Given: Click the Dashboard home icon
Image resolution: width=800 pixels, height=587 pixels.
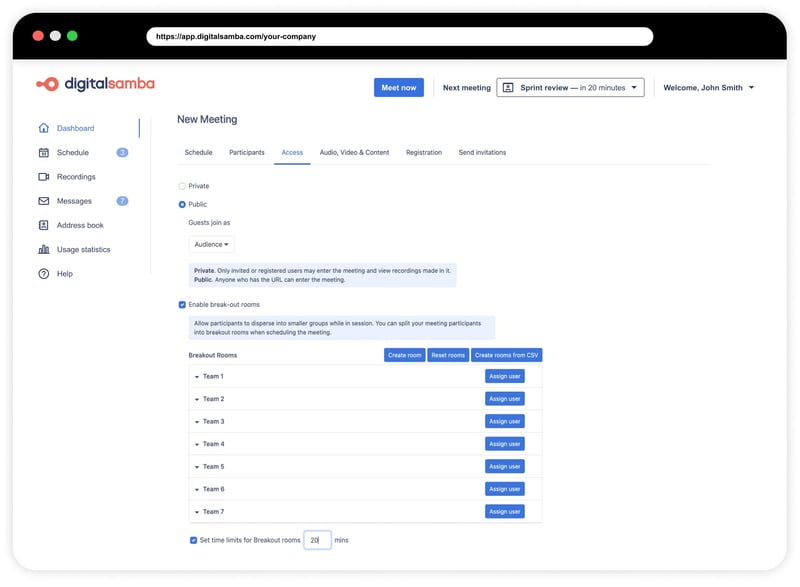Looking at the screenshot, I should click(43, 128).
